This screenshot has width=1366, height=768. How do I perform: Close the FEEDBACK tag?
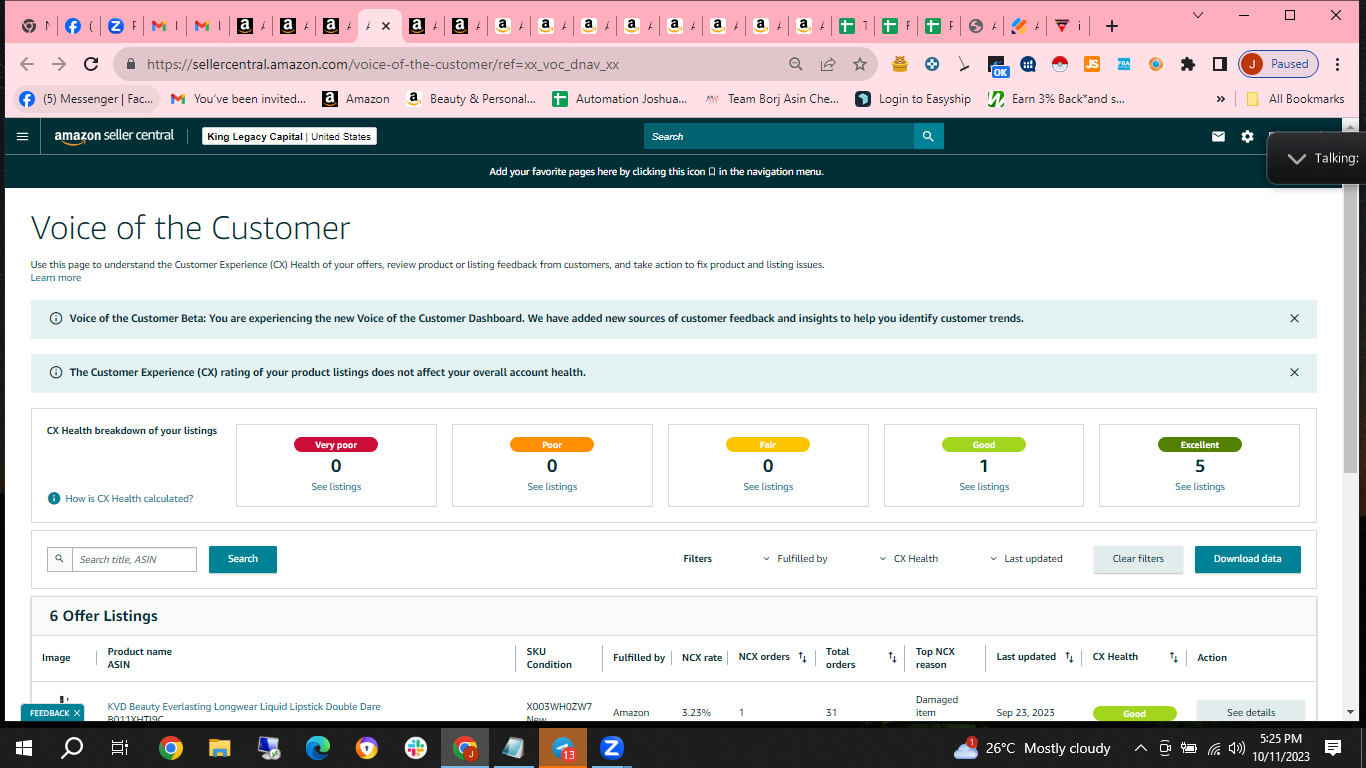pyautogui.click(x=76, y=713)
